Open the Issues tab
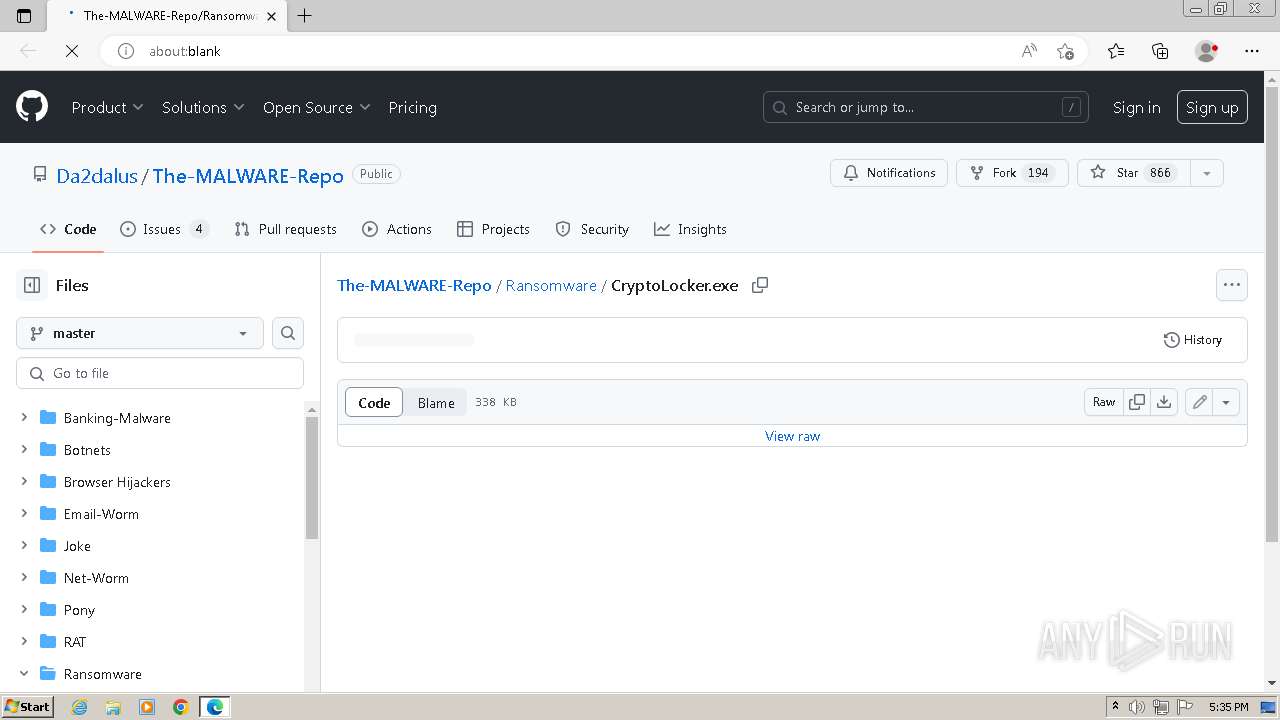 click(x=164, y=229)
